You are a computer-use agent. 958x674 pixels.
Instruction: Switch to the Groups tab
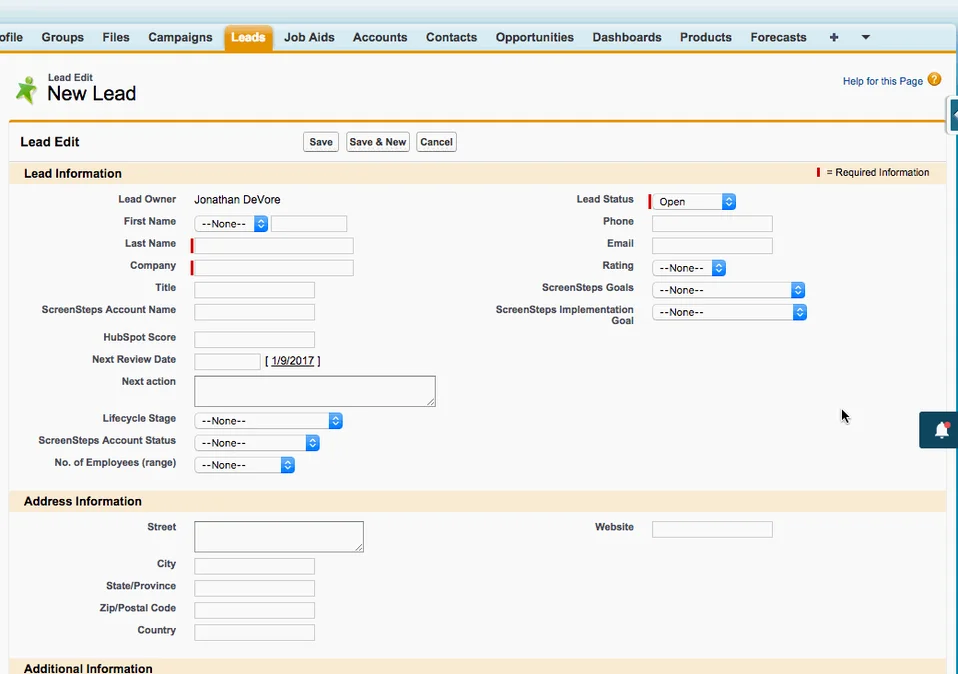pos(62,37)
